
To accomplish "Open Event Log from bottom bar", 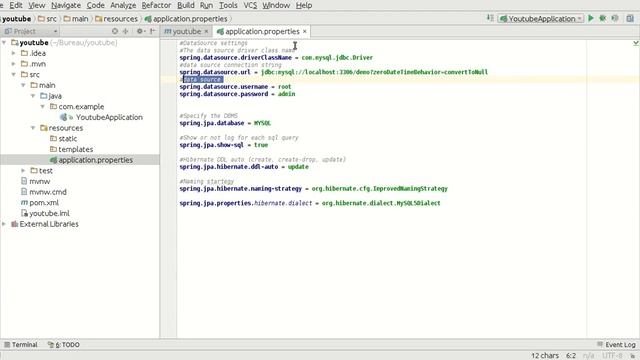I will click(x=616, y=344).
